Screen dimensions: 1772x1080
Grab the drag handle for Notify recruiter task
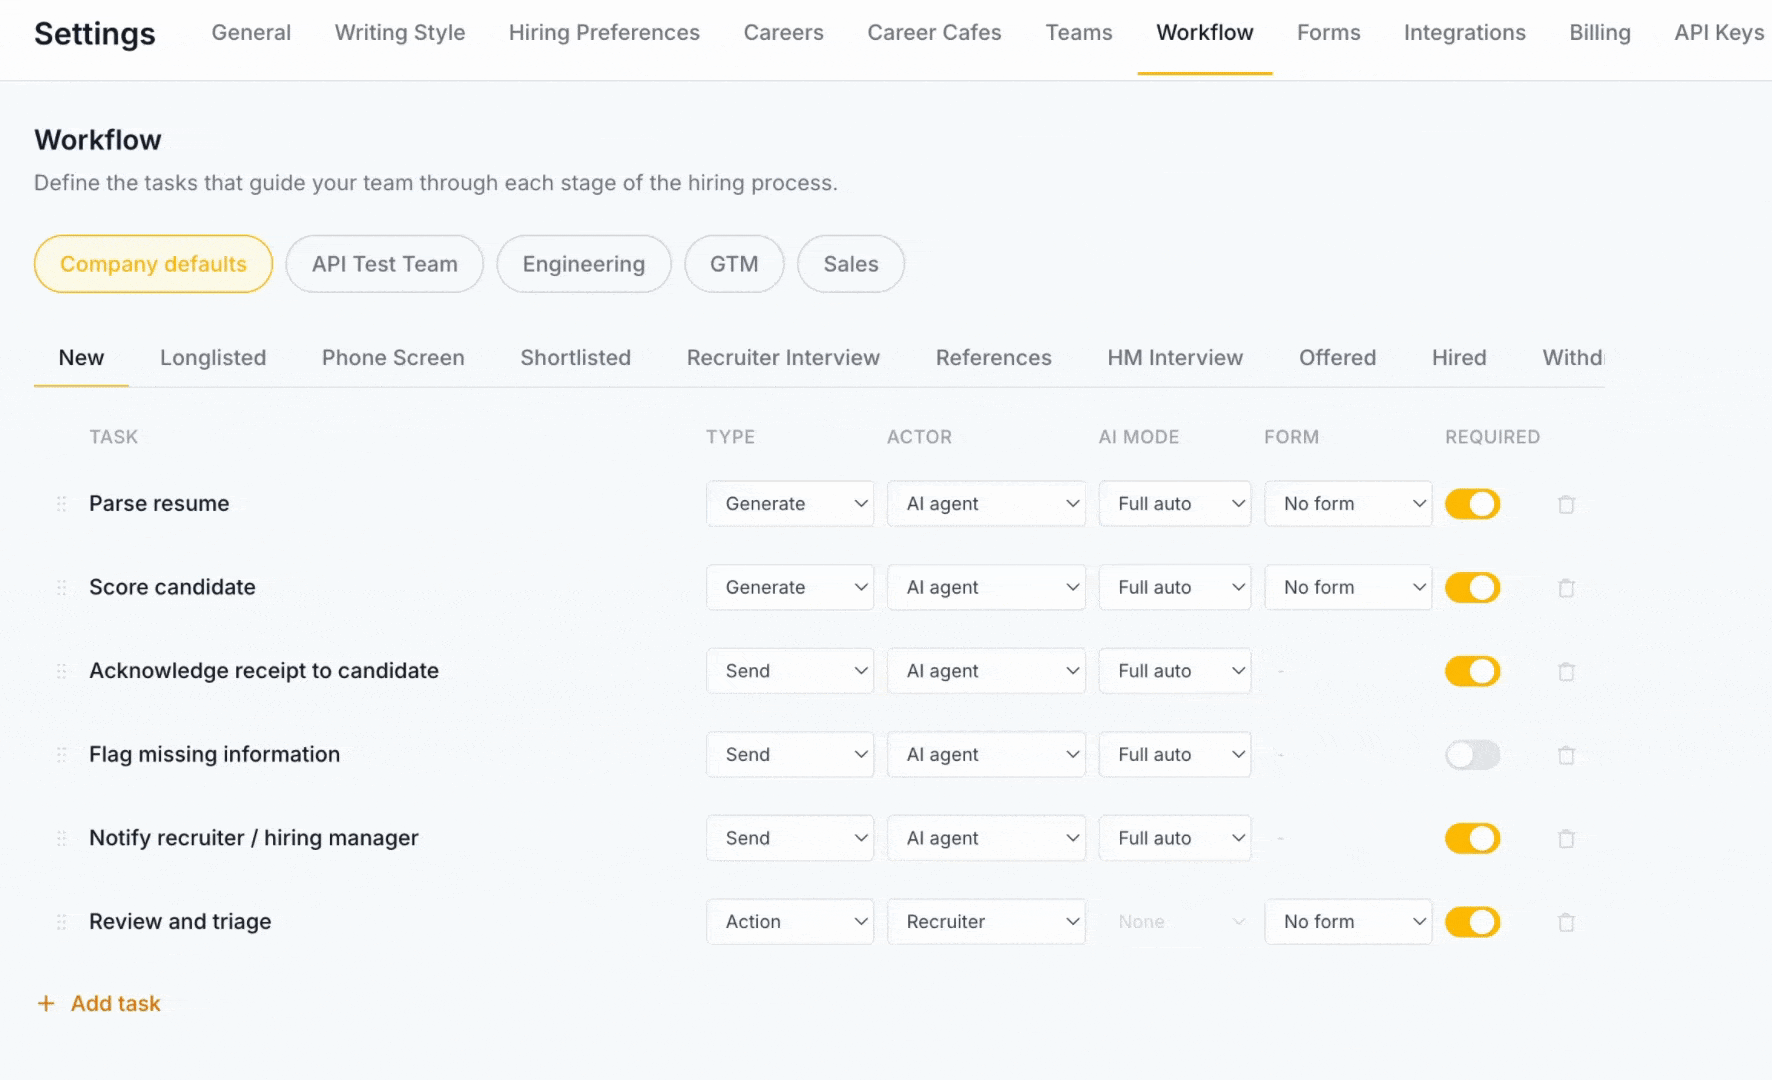(x=61, y=837)
